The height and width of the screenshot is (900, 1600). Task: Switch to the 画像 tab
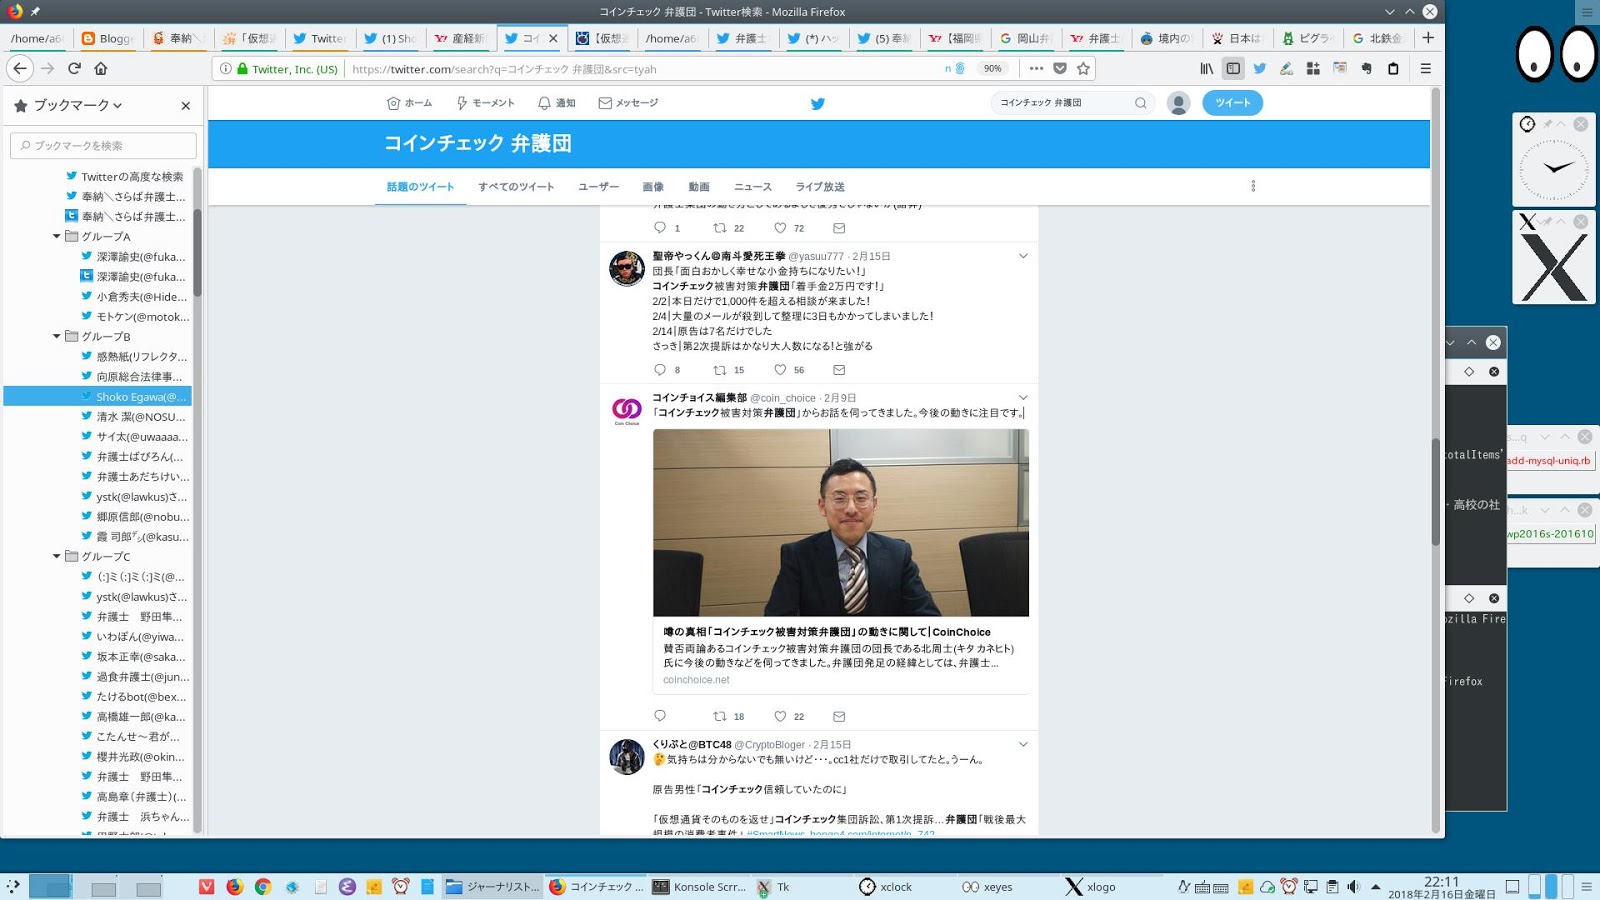653,187
